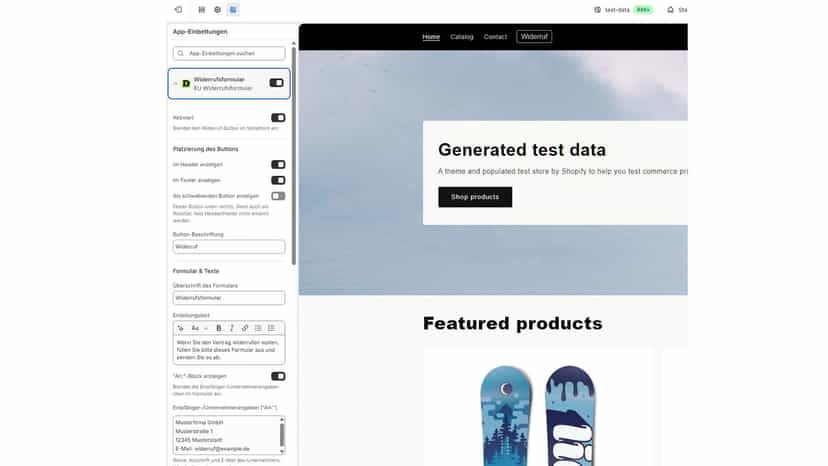
Task: Click the numbered list icon
Action: click(x=271, y=328)
